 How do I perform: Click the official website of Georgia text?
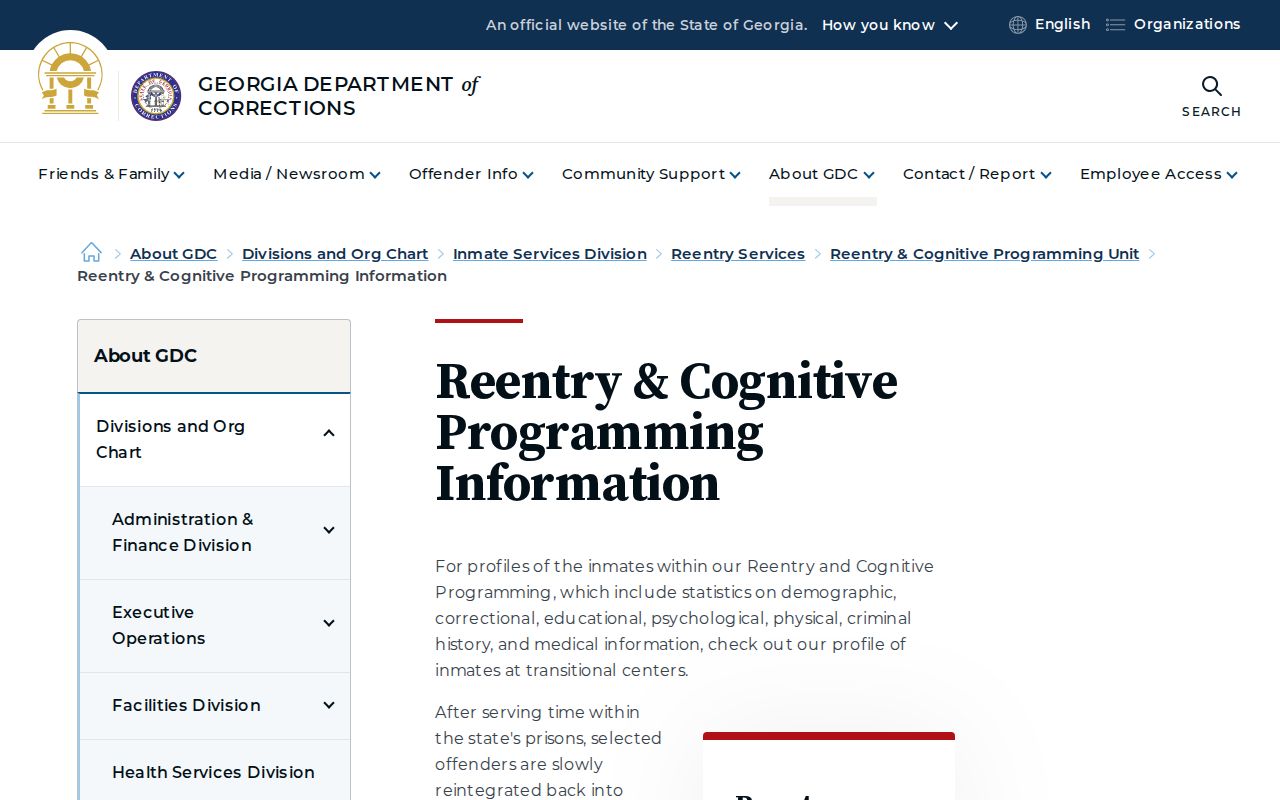point(646,25)
